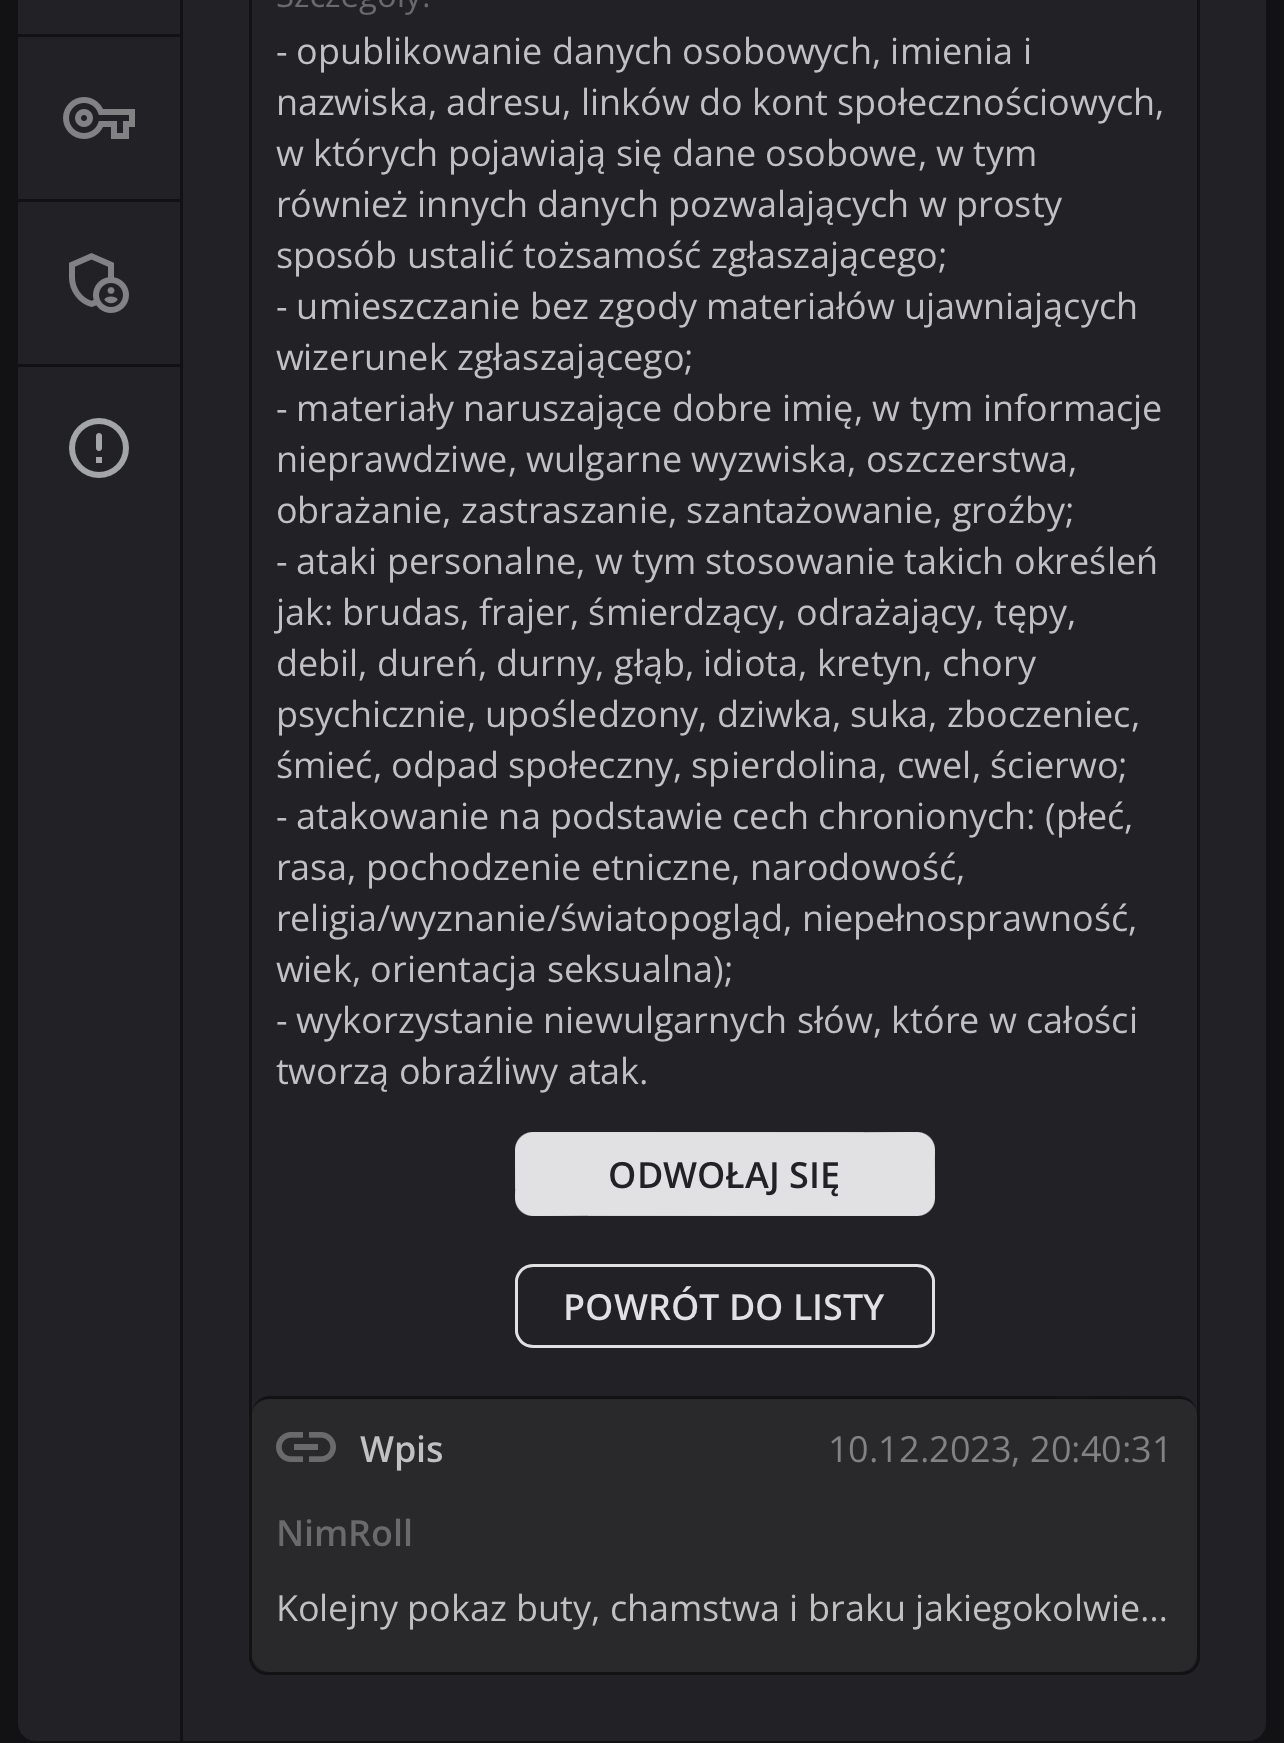Screen dimensions: 1284x1743
Task: Click the 'wizerunek zgłaszającego;' text line
Action: pyautogui.click(x=484, y=358)
